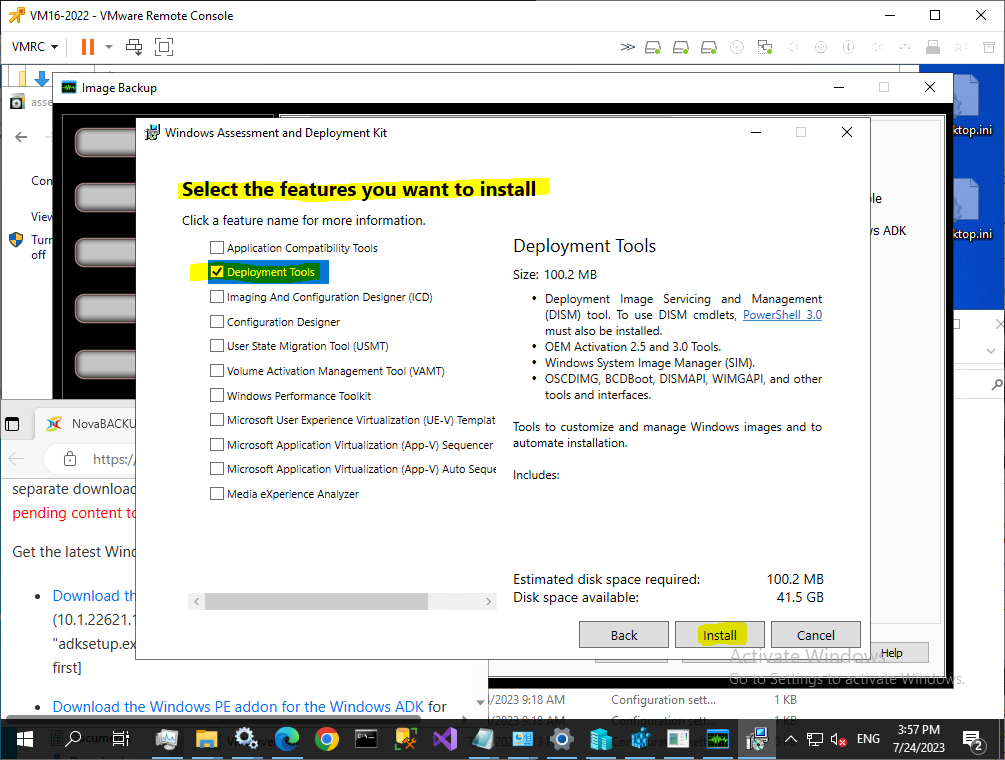The image size is (1005, 760).
Task: Cancel the ADK setup
Action: tap(816, 635)
